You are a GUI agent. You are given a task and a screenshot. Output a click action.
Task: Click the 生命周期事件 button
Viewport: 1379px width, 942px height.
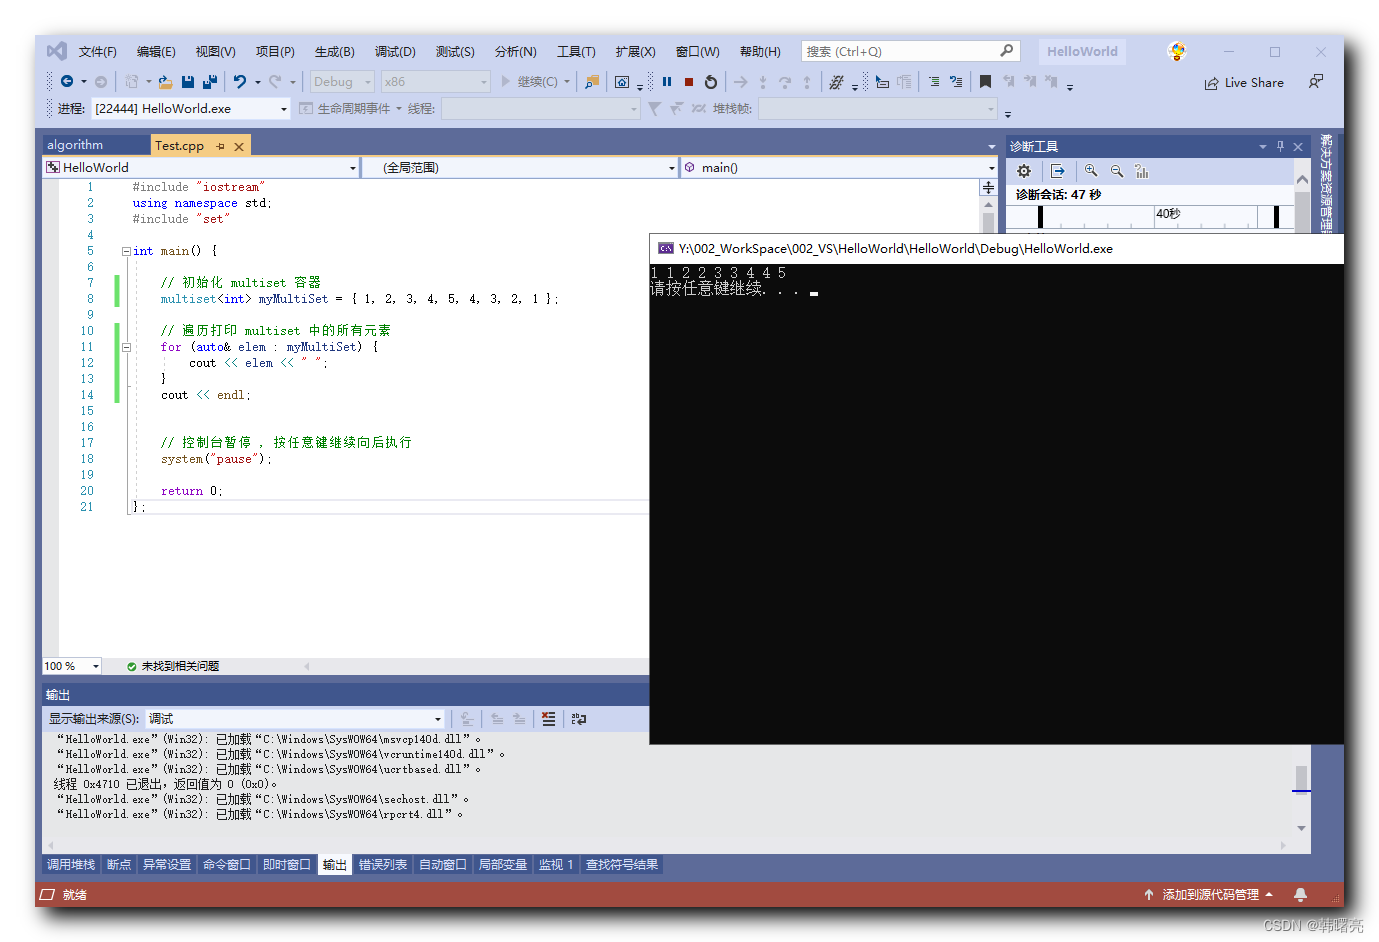tap(345, 108)
